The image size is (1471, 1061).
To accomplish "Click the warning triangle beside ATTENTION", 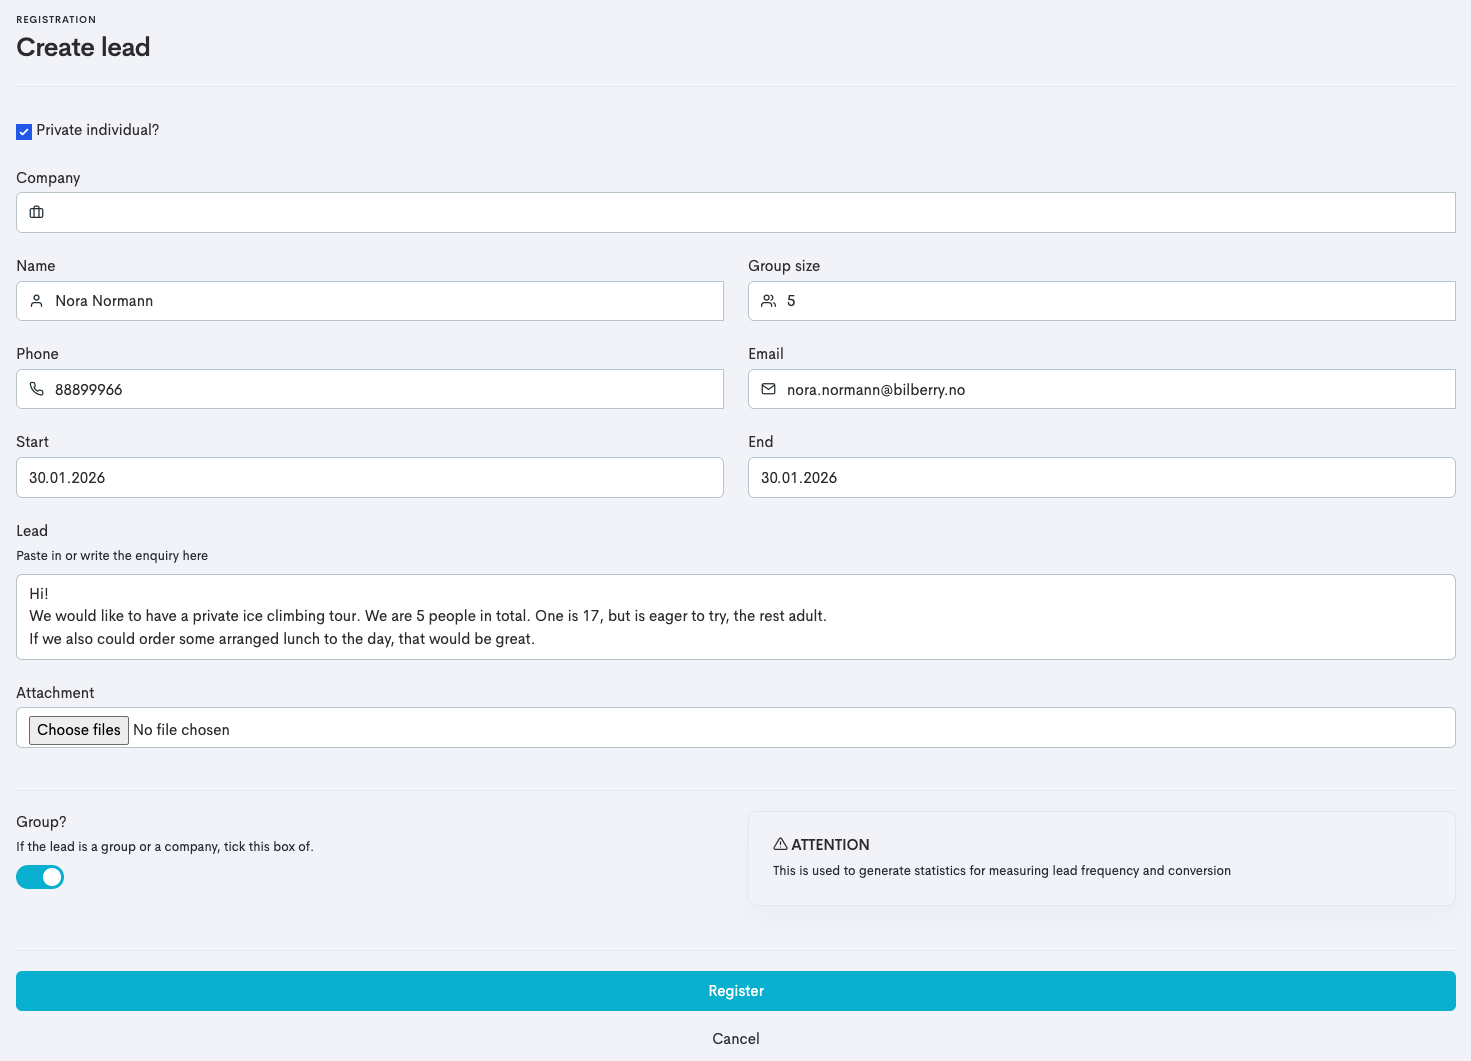I will pos(780,844).
